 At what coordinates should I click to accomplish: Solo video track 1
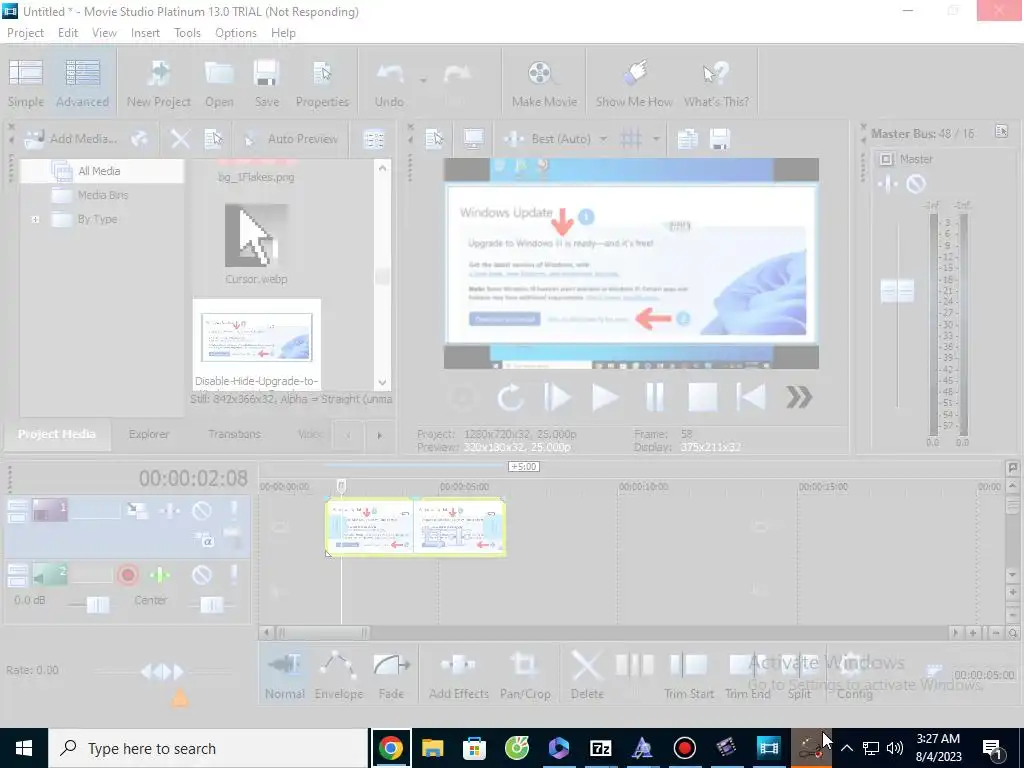click(234, 510)
